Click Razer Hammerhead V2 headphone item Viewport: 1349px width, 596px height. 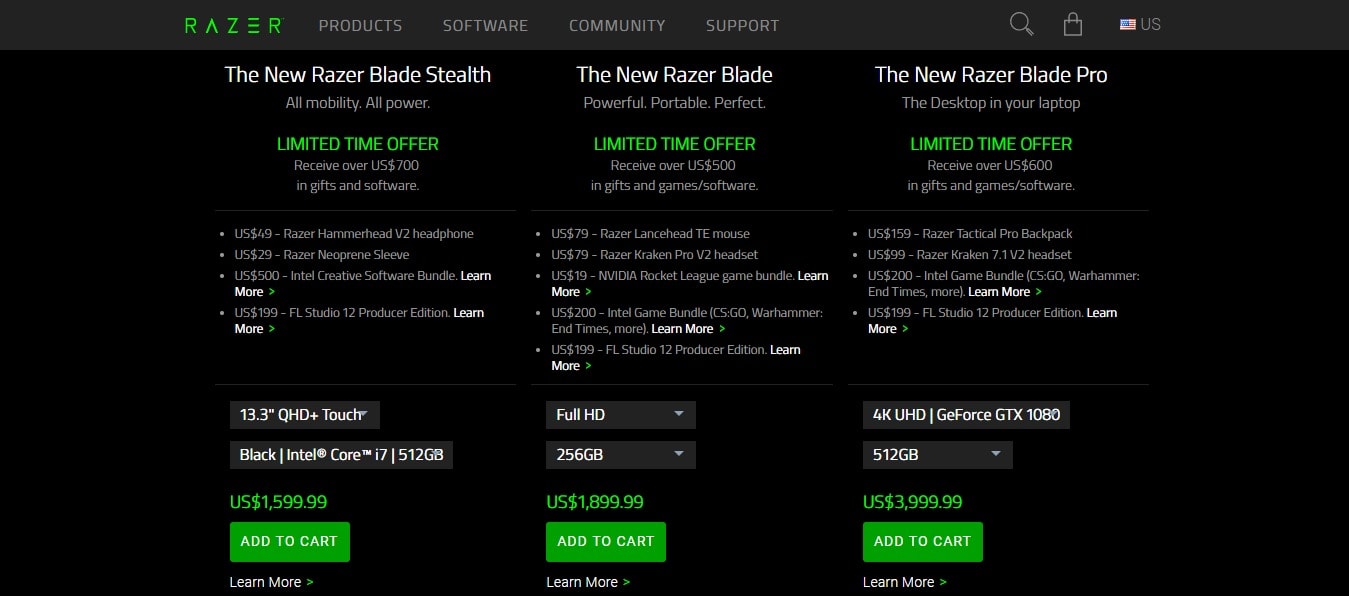[354, 234]
